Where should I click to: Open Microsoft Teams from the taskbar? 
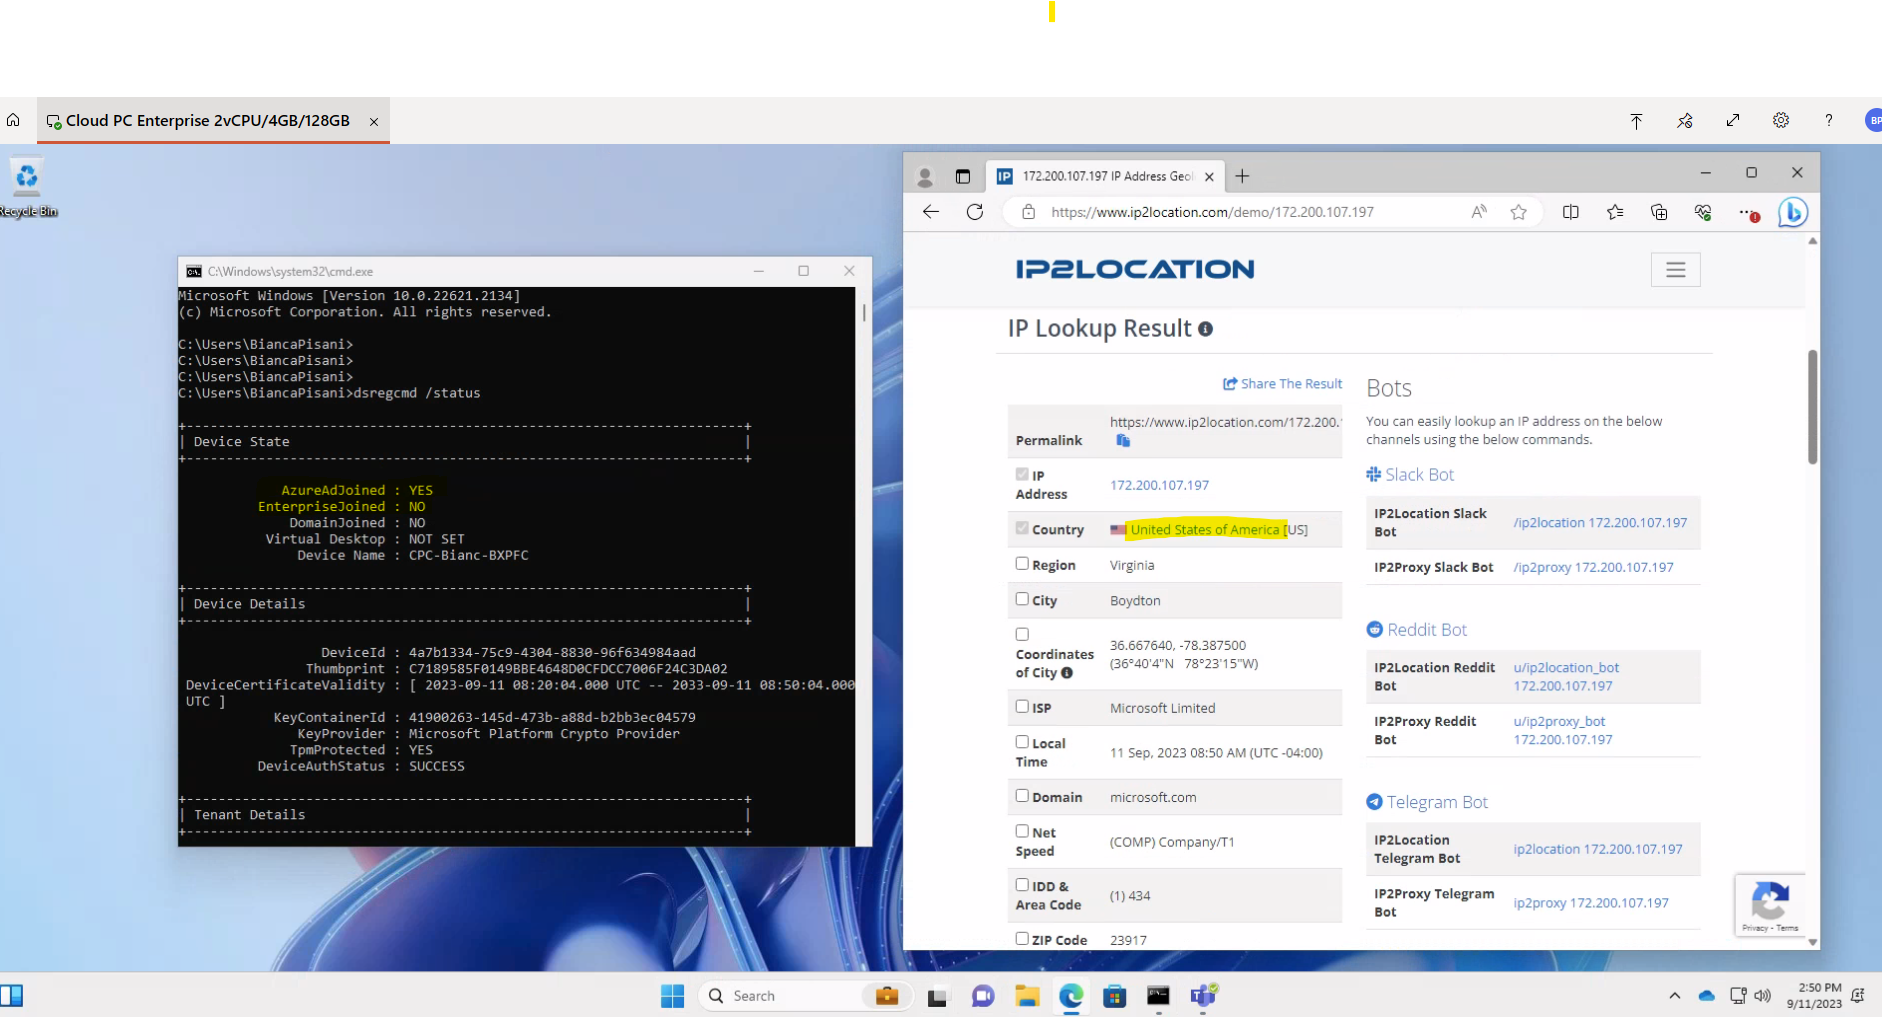[x=1203, y=996]
